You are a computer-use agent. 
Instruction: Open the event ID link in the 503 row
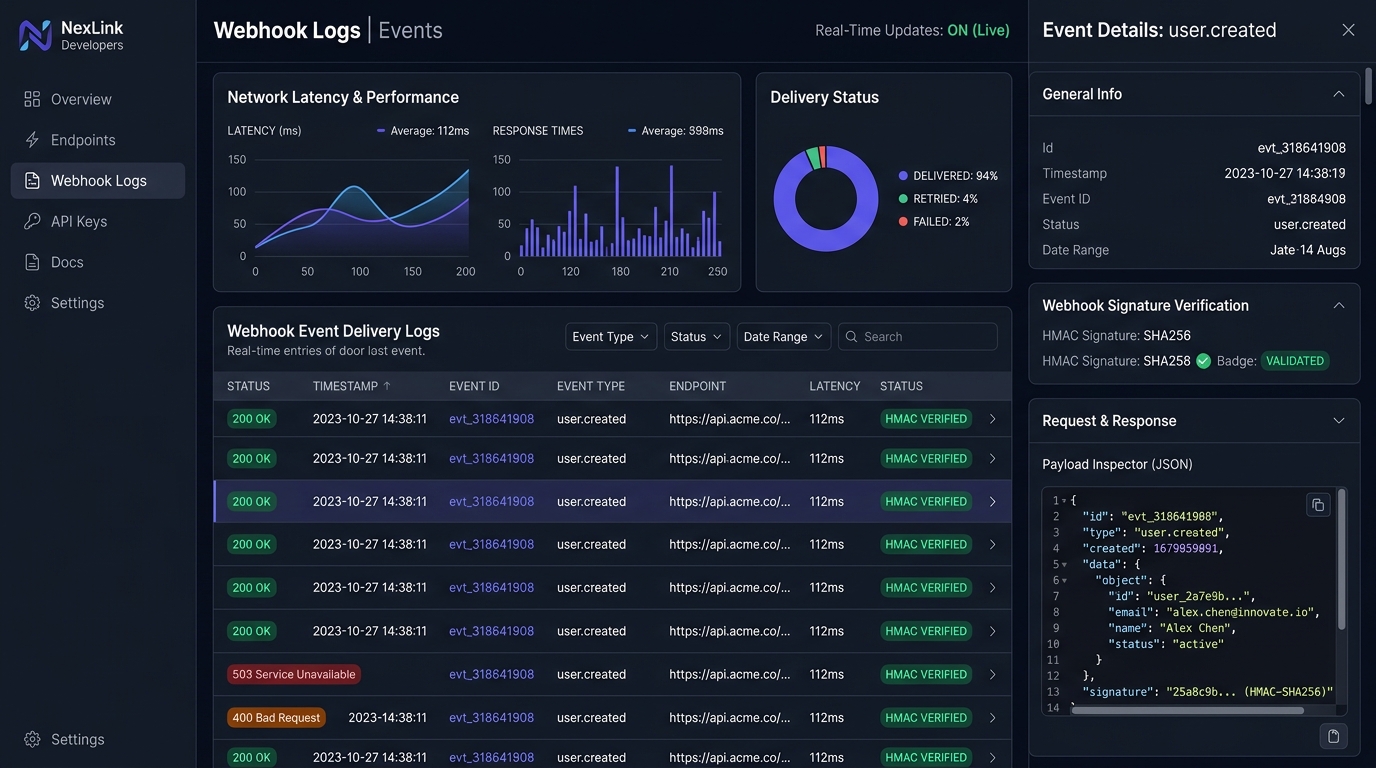coord(491,674)
